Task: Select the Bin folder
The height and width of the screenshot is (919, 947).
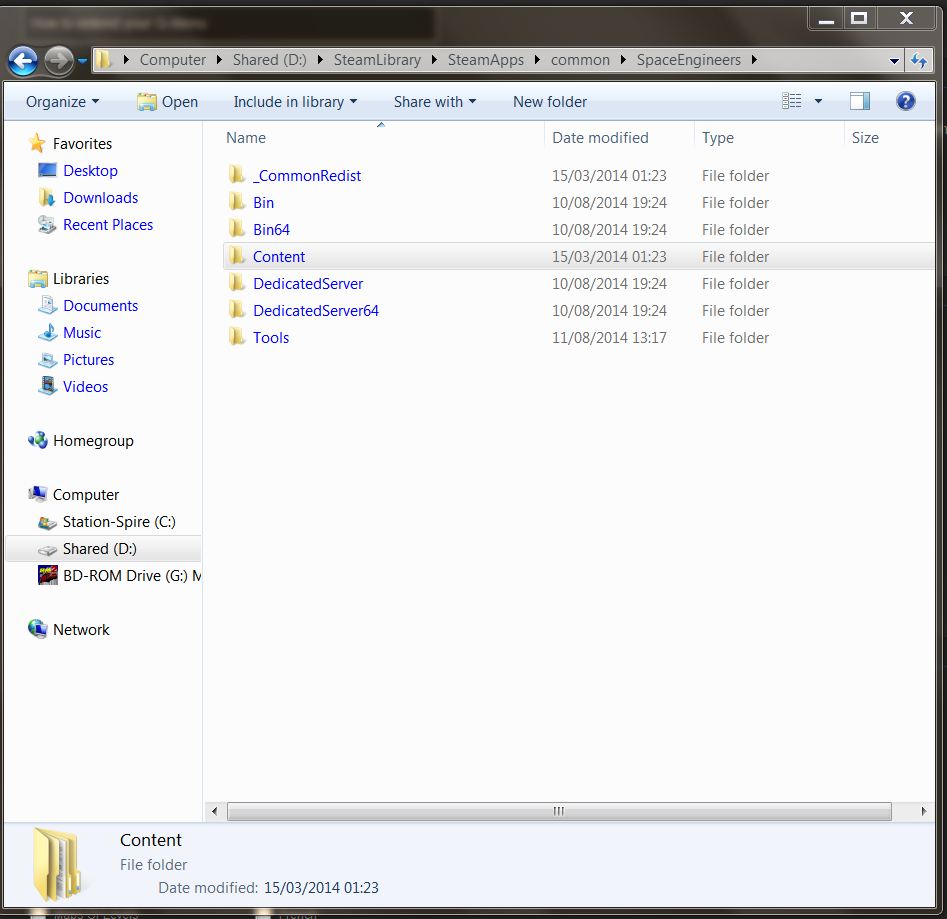Action: (263, 203)
